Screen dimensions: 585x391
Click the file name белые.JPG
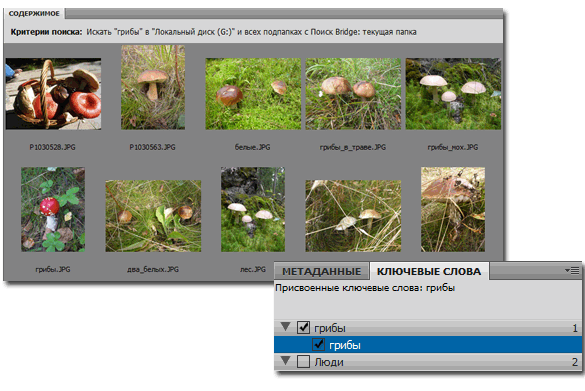(x=253, y=147)
